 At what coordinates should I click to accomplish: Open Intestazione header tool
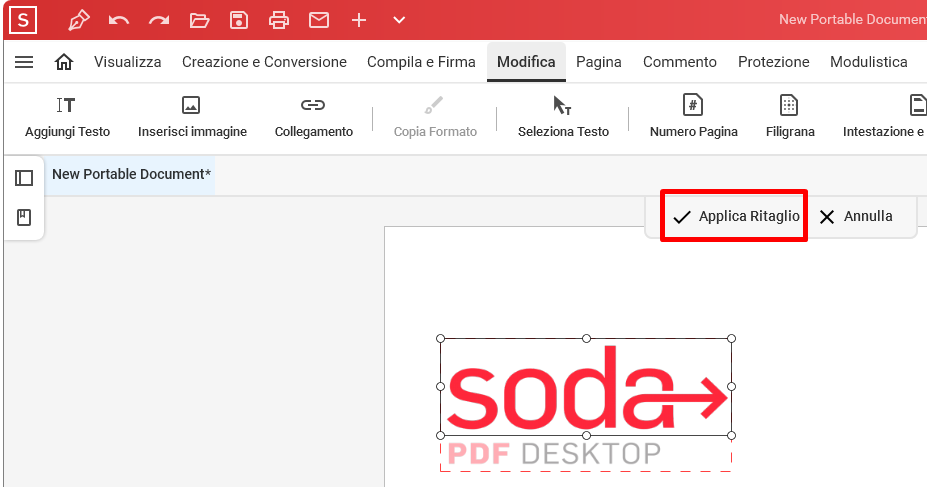tap(884, 118)
